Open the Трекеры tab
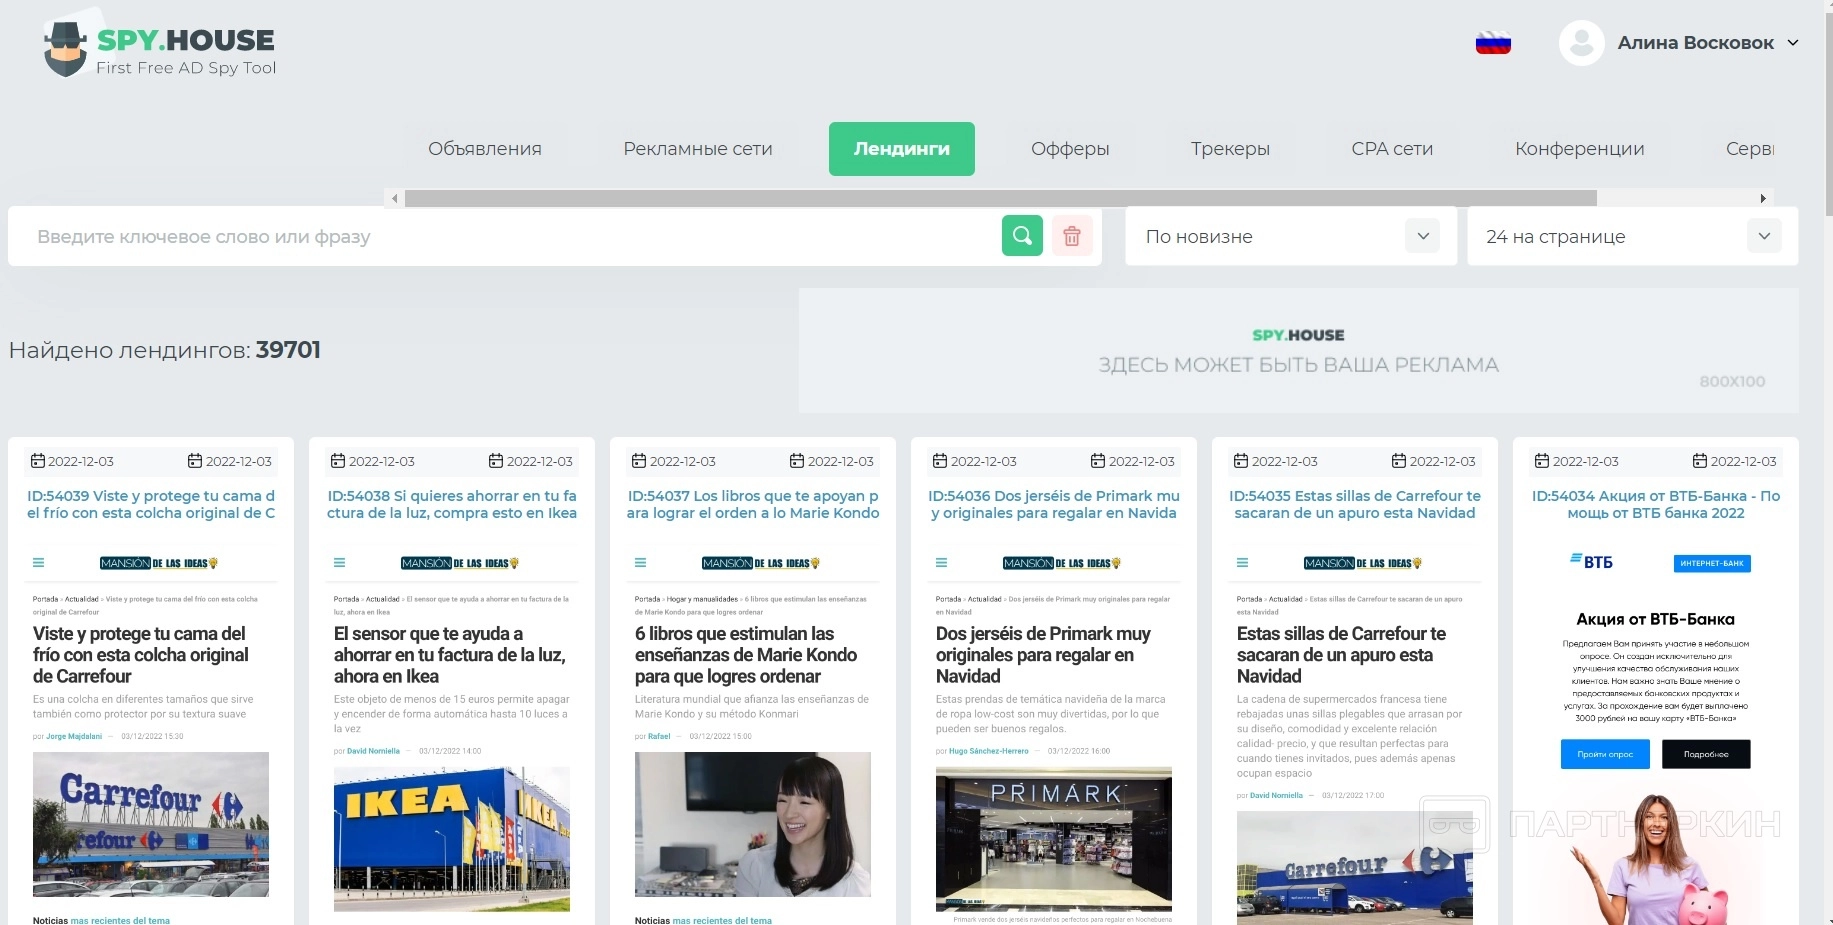Viewport: 1833px width, 925px height. pos(1230,149)
